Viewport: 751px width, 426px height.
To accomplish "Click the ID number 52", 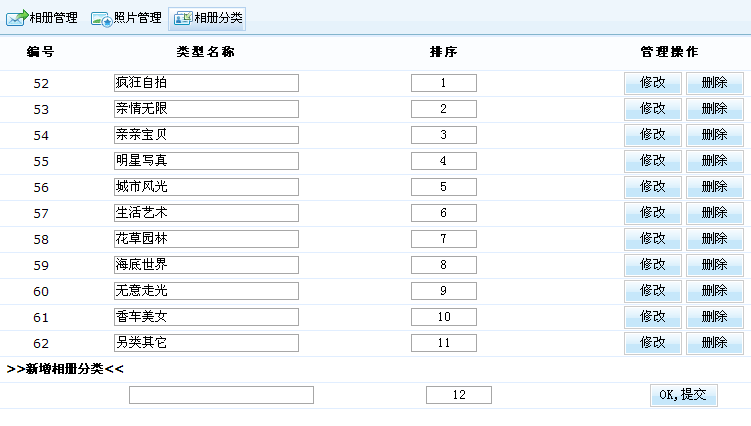I will point(41,83).
